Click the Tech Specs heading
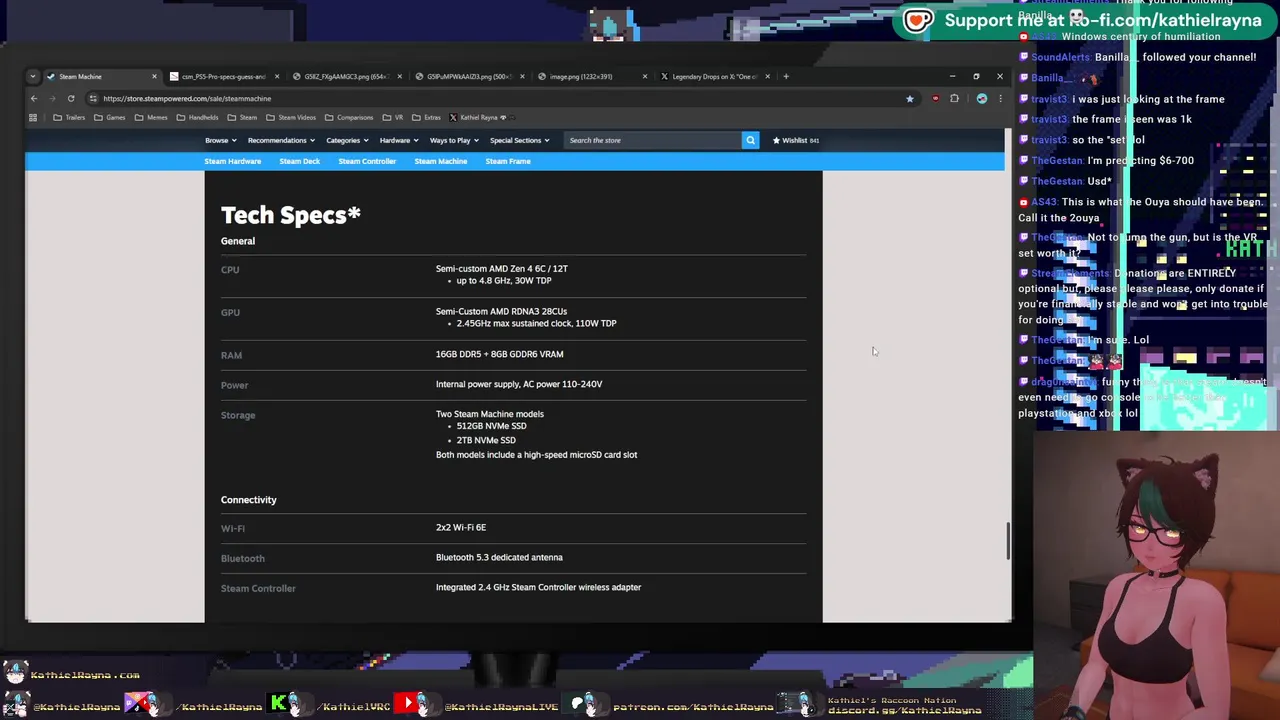This screenshot has width=1280, height=720. [x=290, y=214]
